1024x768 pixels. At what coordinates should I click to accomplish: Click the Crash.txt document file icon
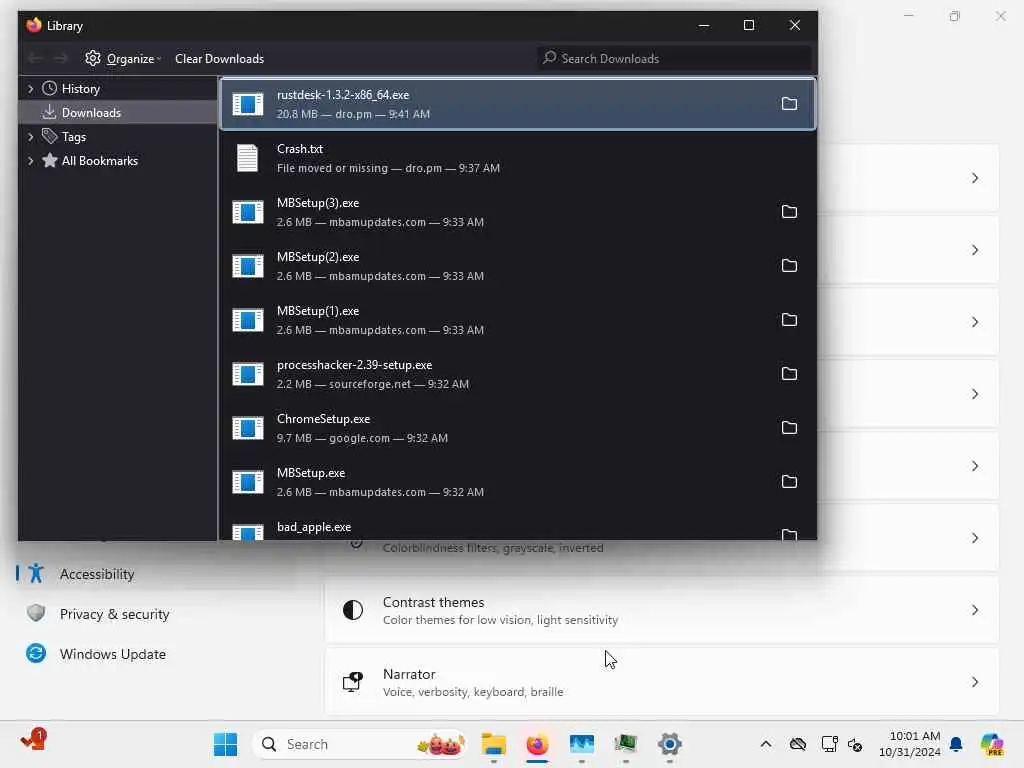[248, 158]
